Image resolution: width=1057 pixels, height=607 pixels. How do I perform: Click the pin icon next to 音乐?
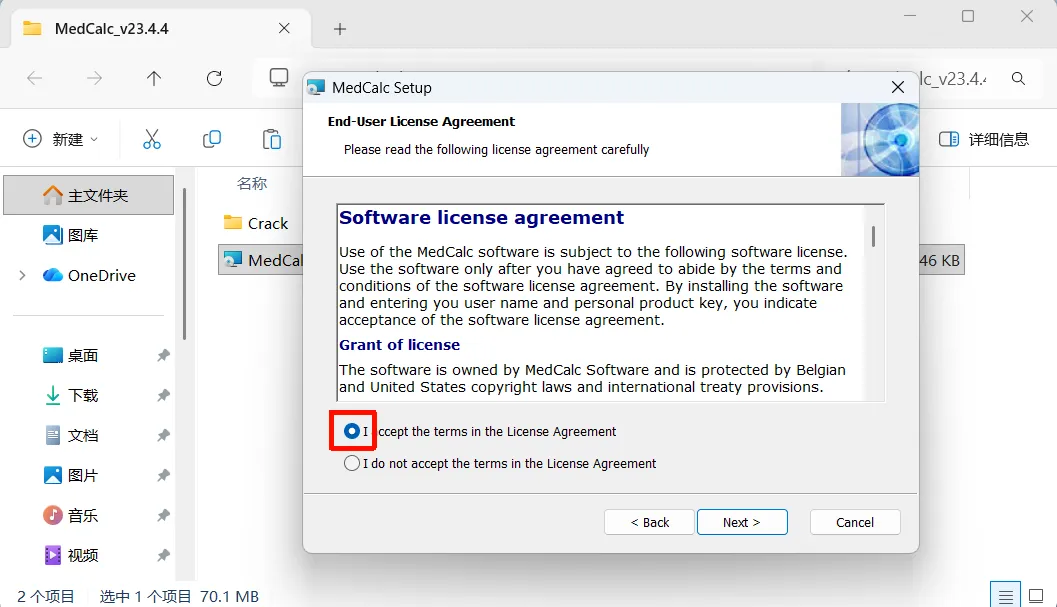(163, 515)
